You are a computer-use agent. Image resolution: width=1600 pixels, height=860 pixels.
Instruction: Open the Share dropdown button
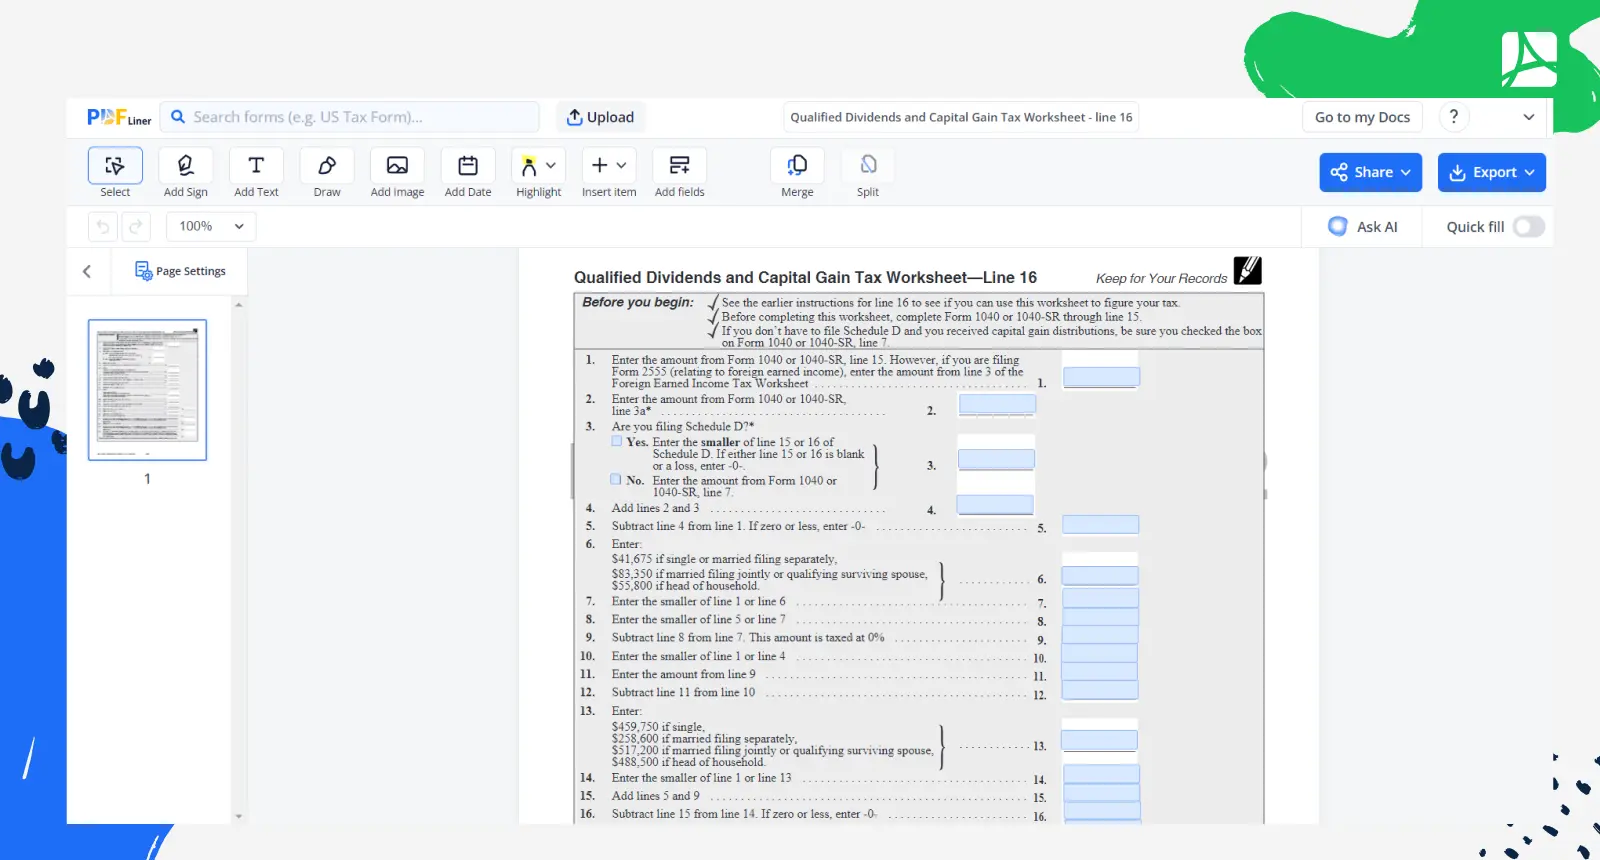pyautogui.click(x=1369, y=172)
